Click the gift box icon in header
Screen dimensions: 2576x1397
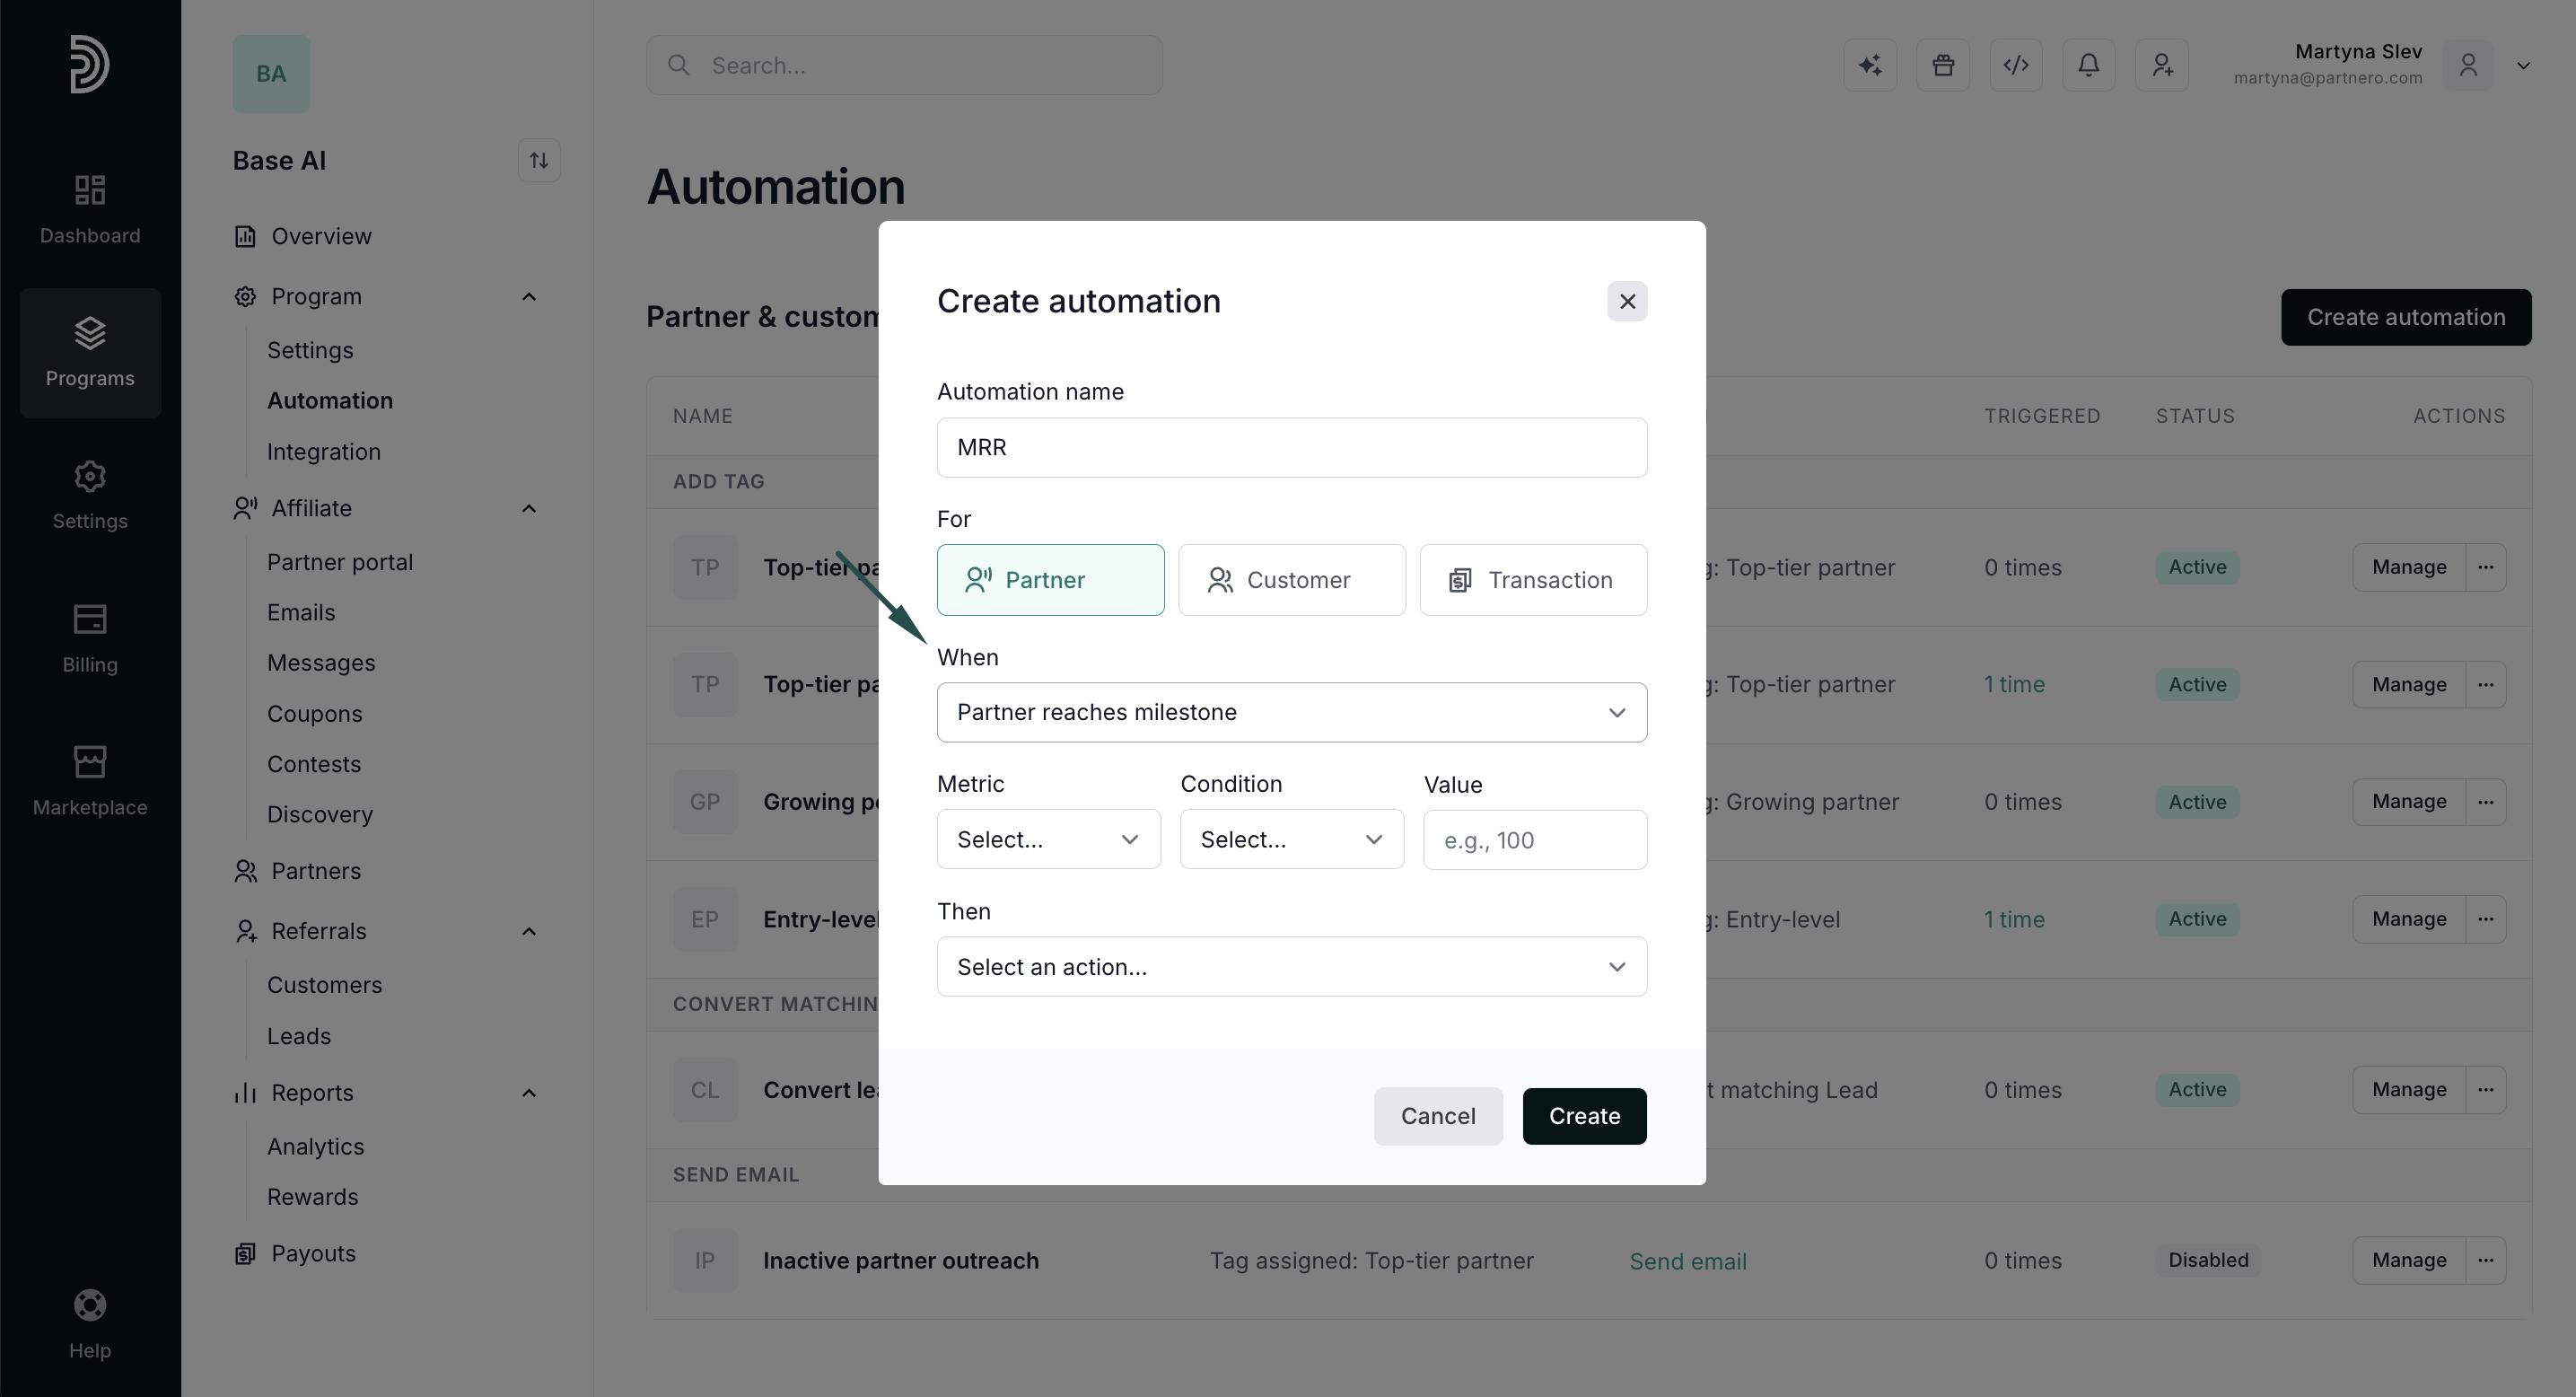click(x=1943, y=65)
